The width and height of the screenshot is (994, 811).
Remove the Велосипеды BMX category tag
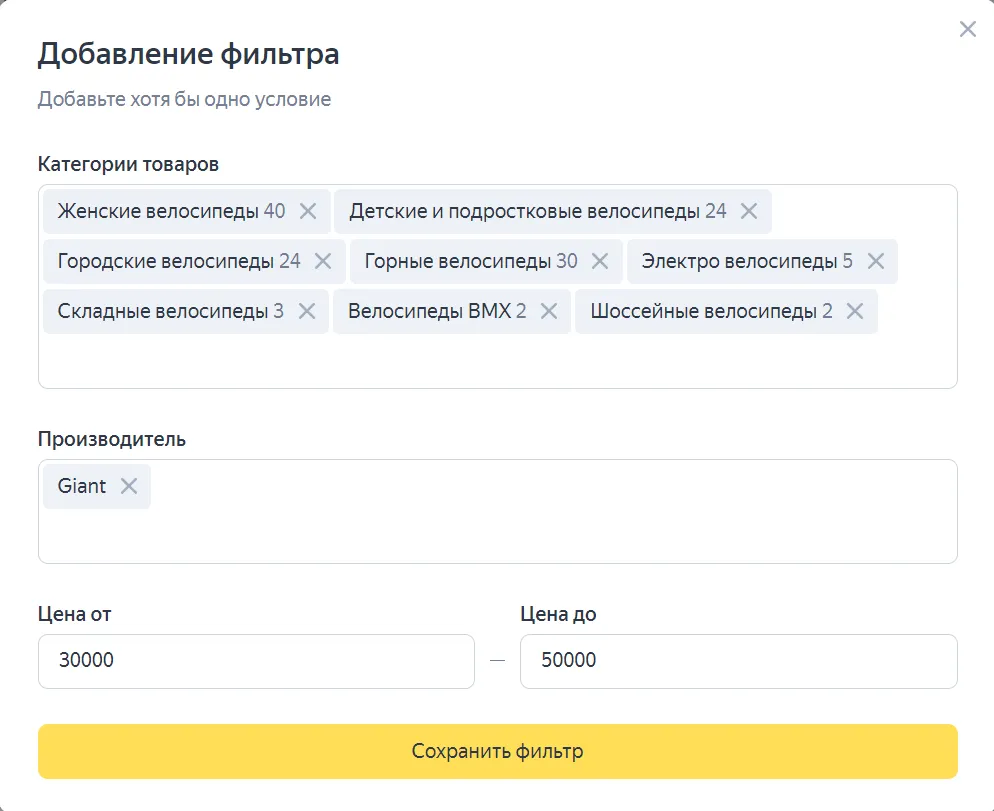pyautogui.click(x=549, y=311)
